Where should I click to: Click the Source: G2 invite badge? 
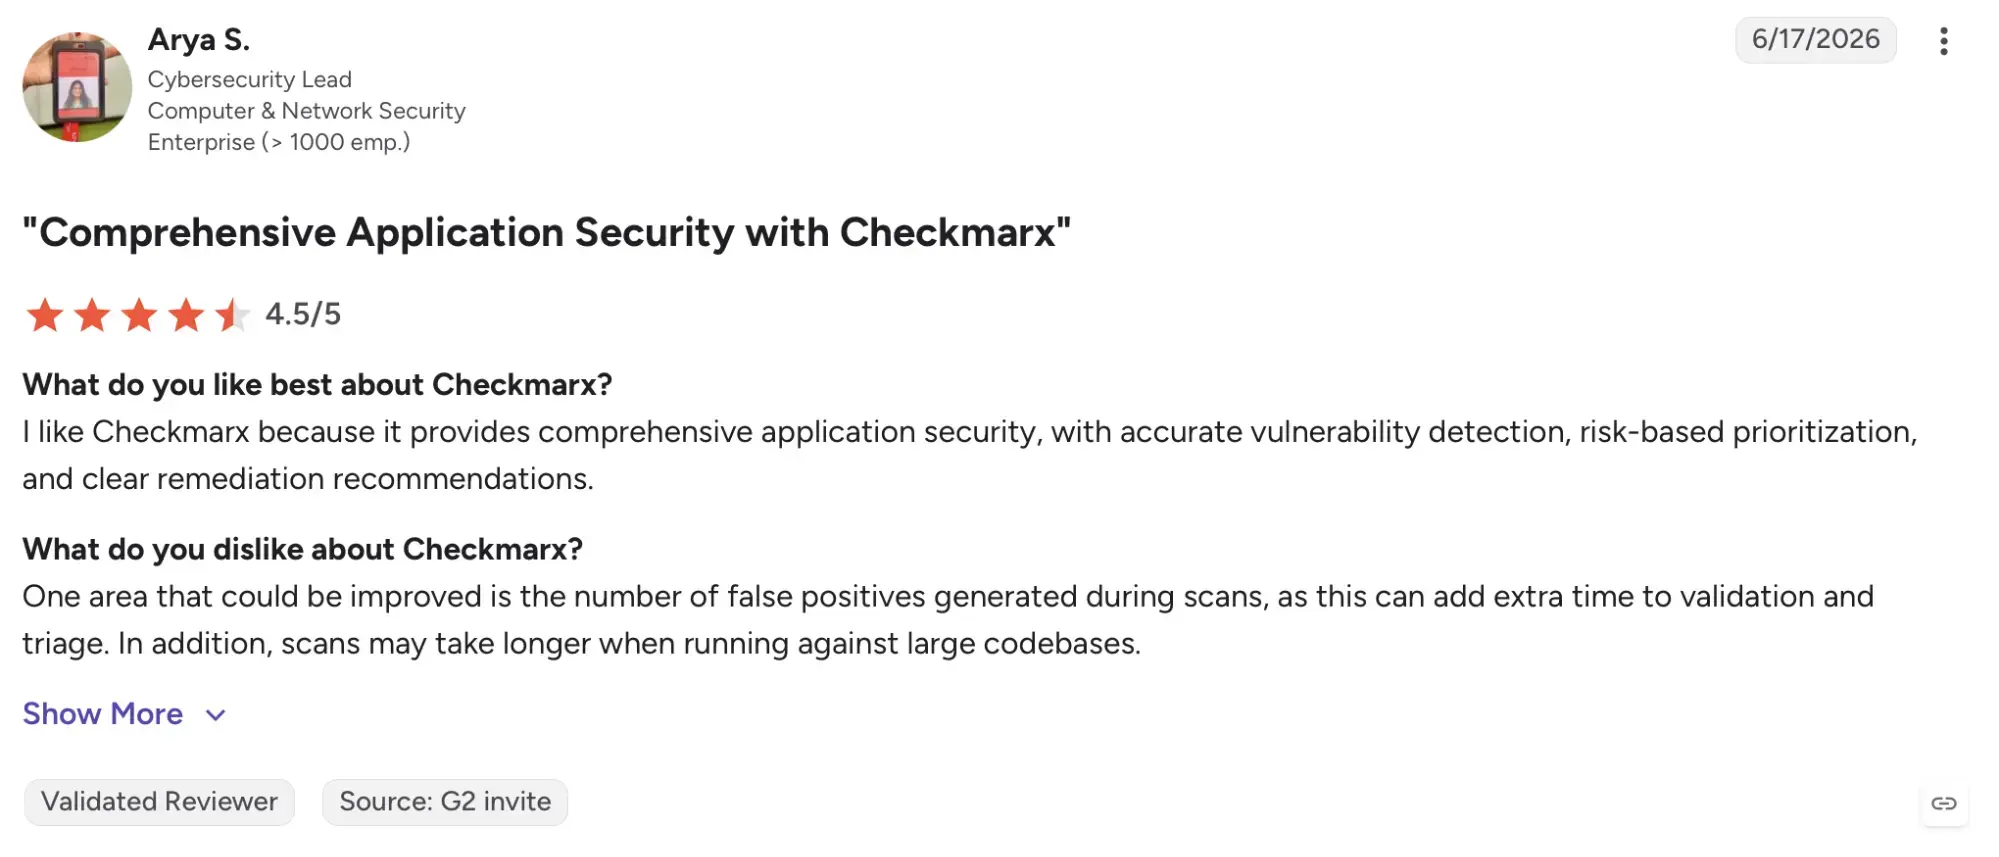coord(445,802)
